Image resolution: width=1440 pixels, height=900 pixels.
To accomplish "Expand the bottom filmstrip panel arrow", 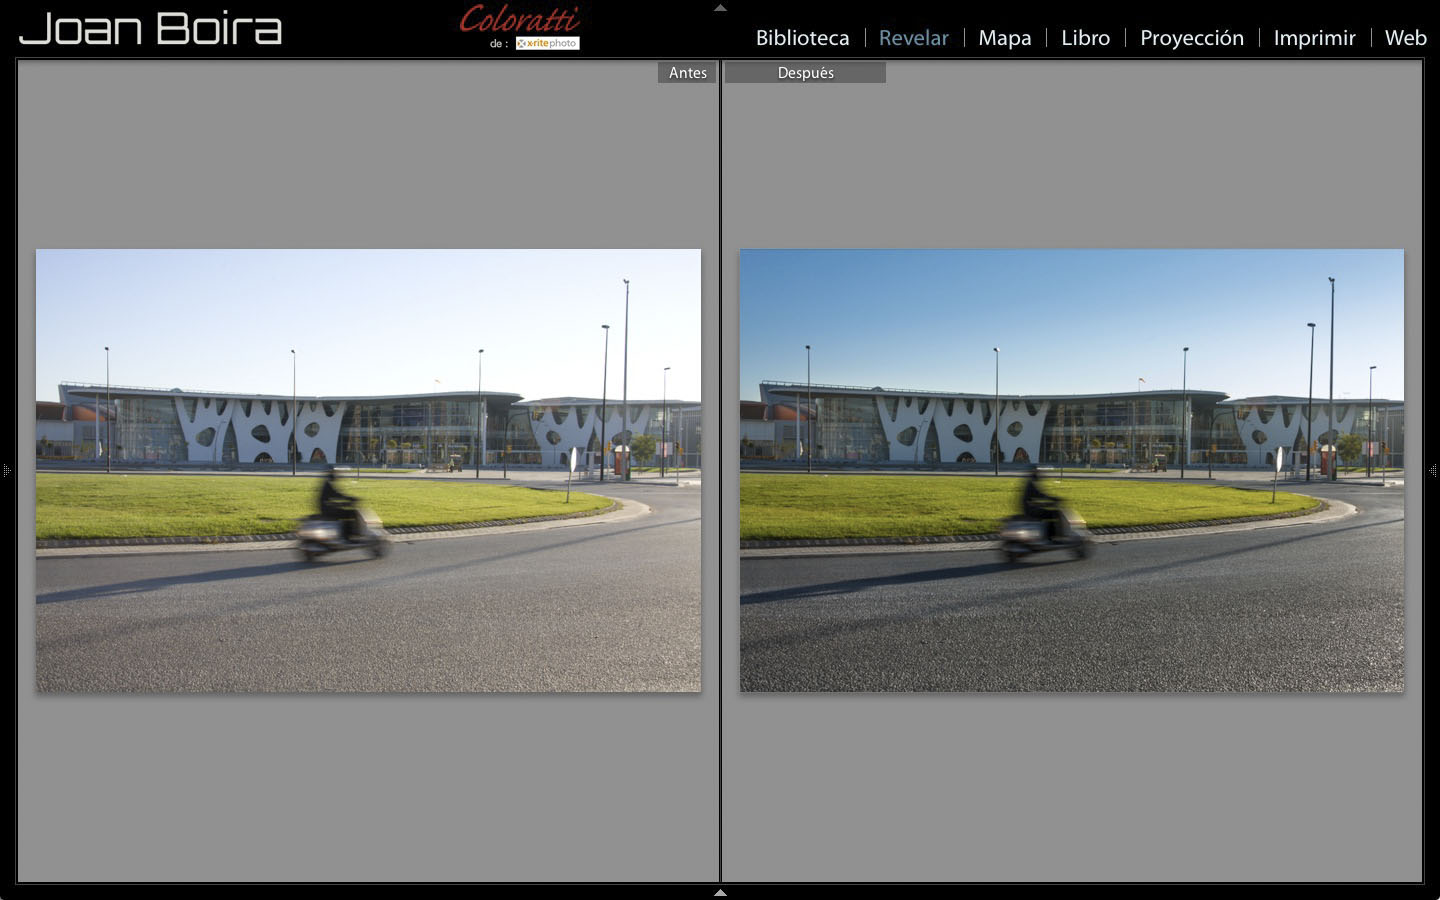I will (x=720, y=892).
